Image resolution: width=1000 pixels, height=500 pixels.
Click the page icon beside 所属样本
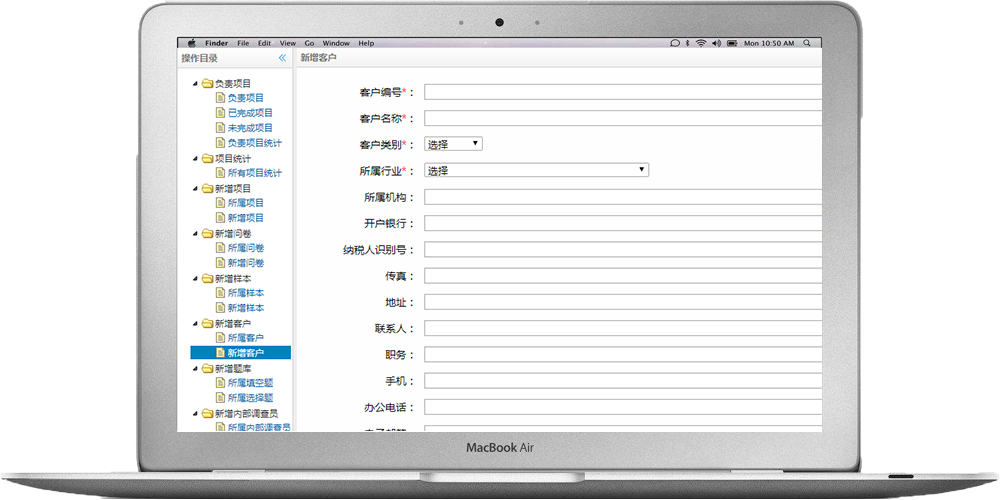pyautogui.click(x=220, y=293)
